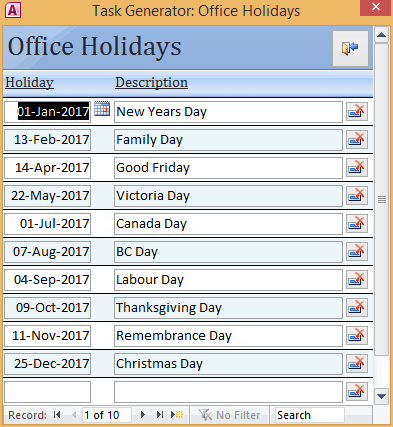Delete the New Years Day record
Screen dimensions: 393x427
click(357, 112)
